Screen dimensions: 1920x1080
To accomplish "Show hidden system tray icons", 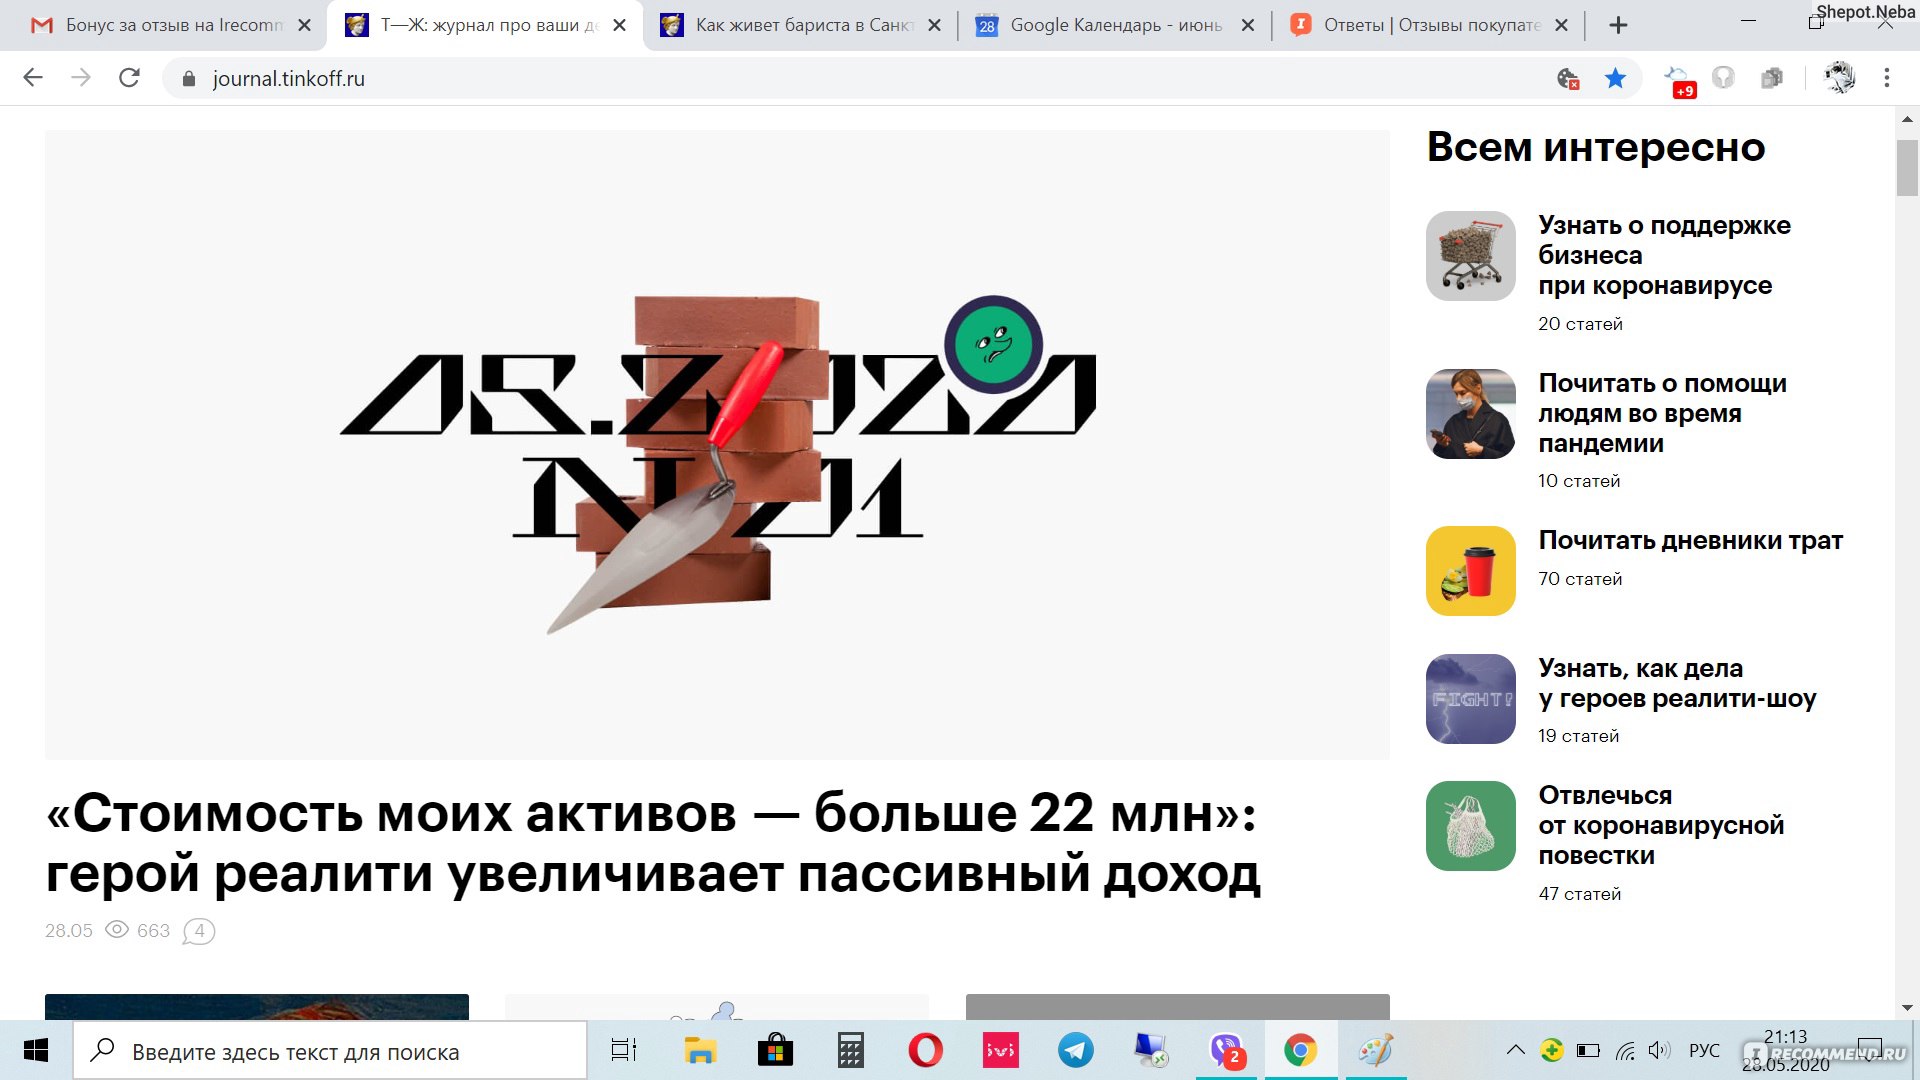I will click(1516, 1050).
